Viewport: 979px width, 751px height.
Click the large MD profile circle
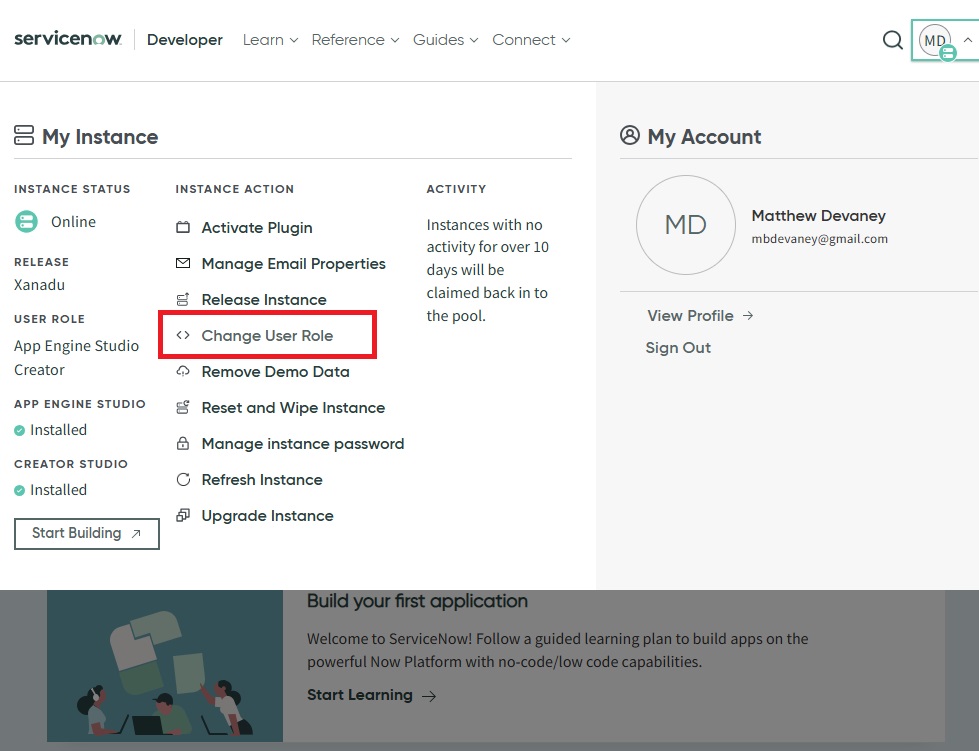click(x=686, y=225)
